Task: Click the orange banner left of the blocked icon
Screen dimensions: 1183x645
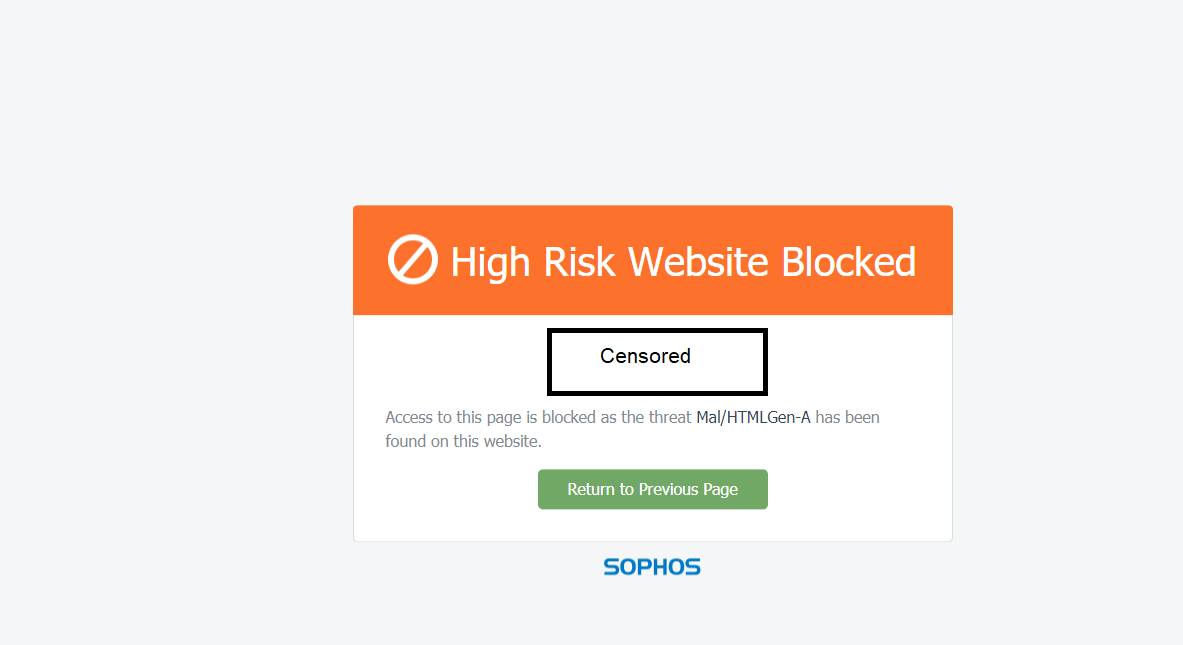Action: tap(370, 260)
